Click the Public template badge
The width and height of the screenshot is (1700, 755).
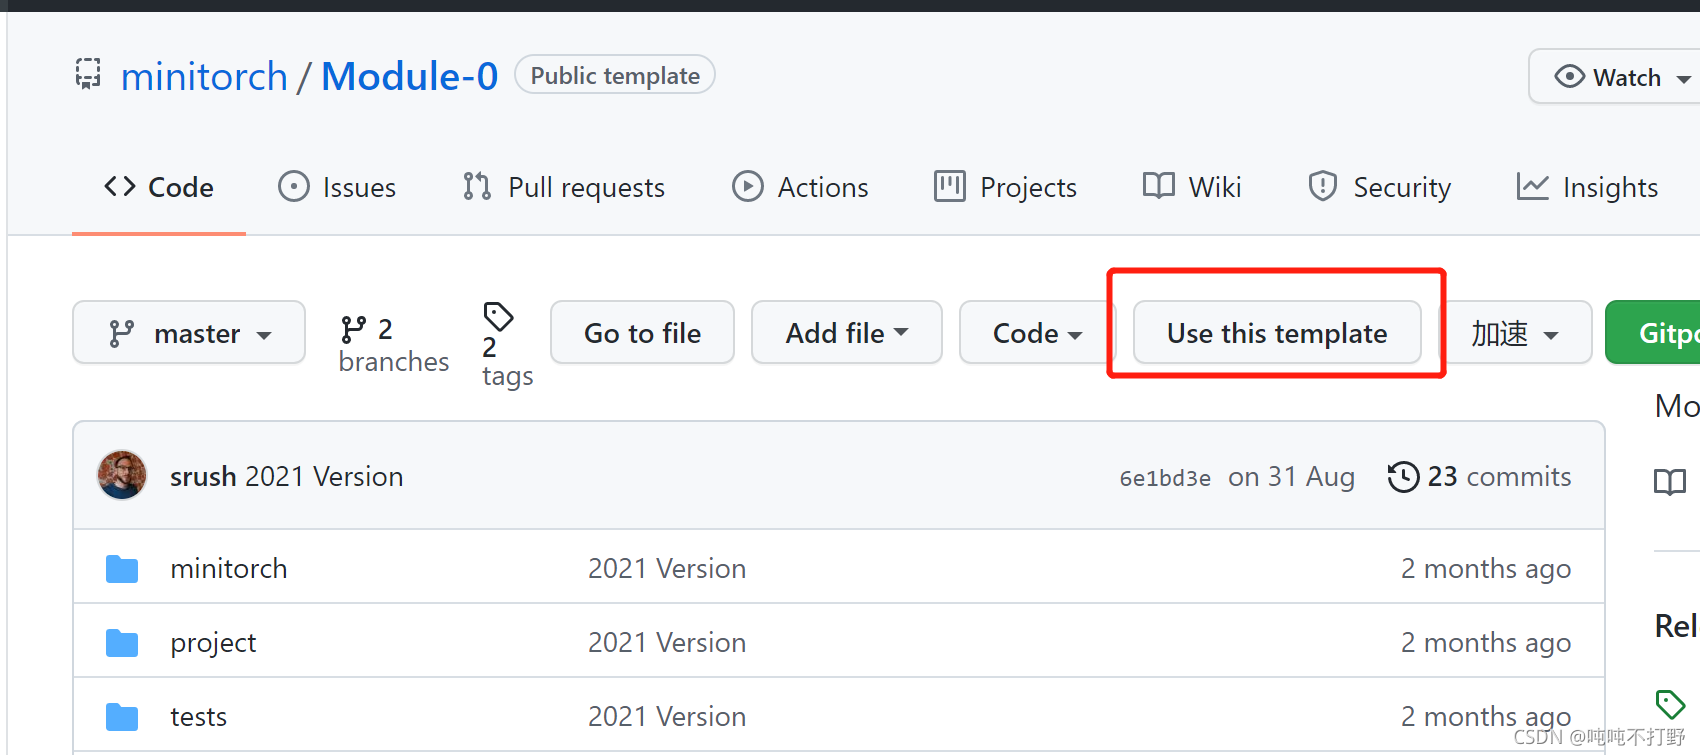615,75
